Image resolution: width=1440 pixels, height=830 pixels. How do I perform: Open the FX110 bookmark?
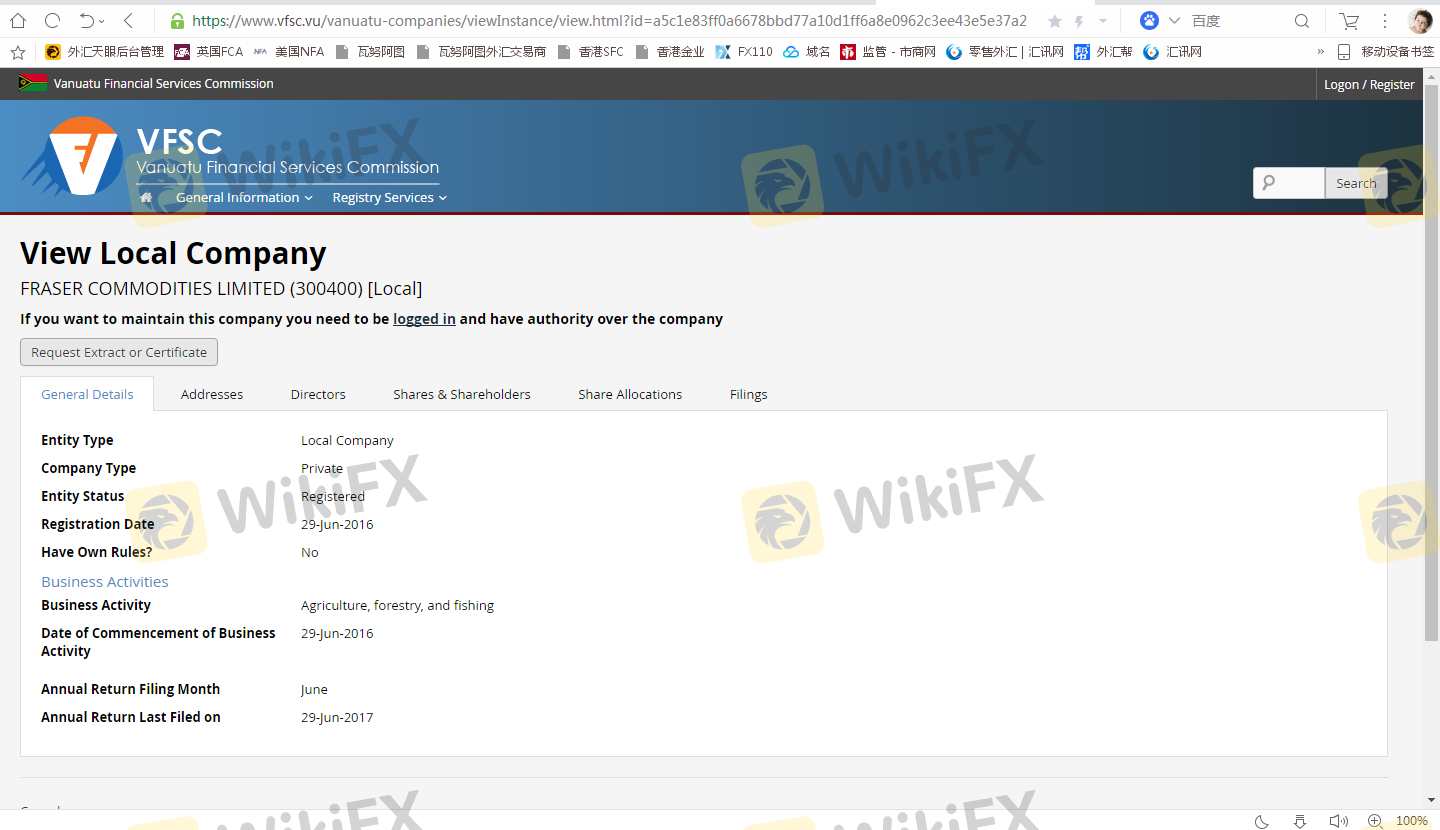pyautogui.click(x=744, y=52)
